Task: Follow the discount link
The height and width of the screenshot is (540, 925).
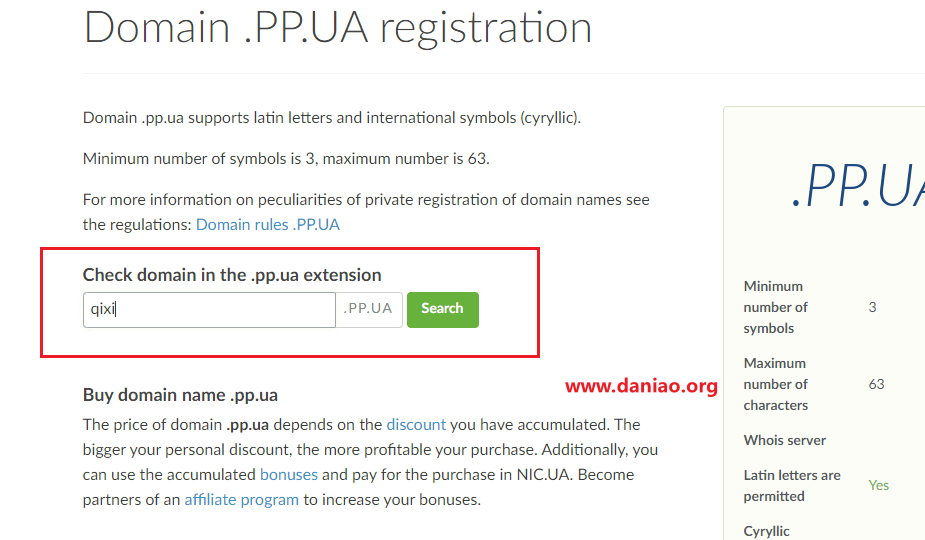Action: [x=416, y=425]
